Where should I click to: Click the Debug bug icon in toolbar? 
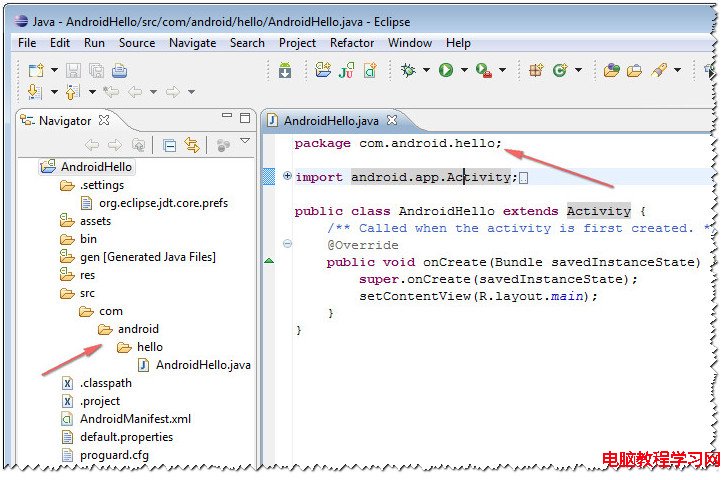click(x=408, y=70)
